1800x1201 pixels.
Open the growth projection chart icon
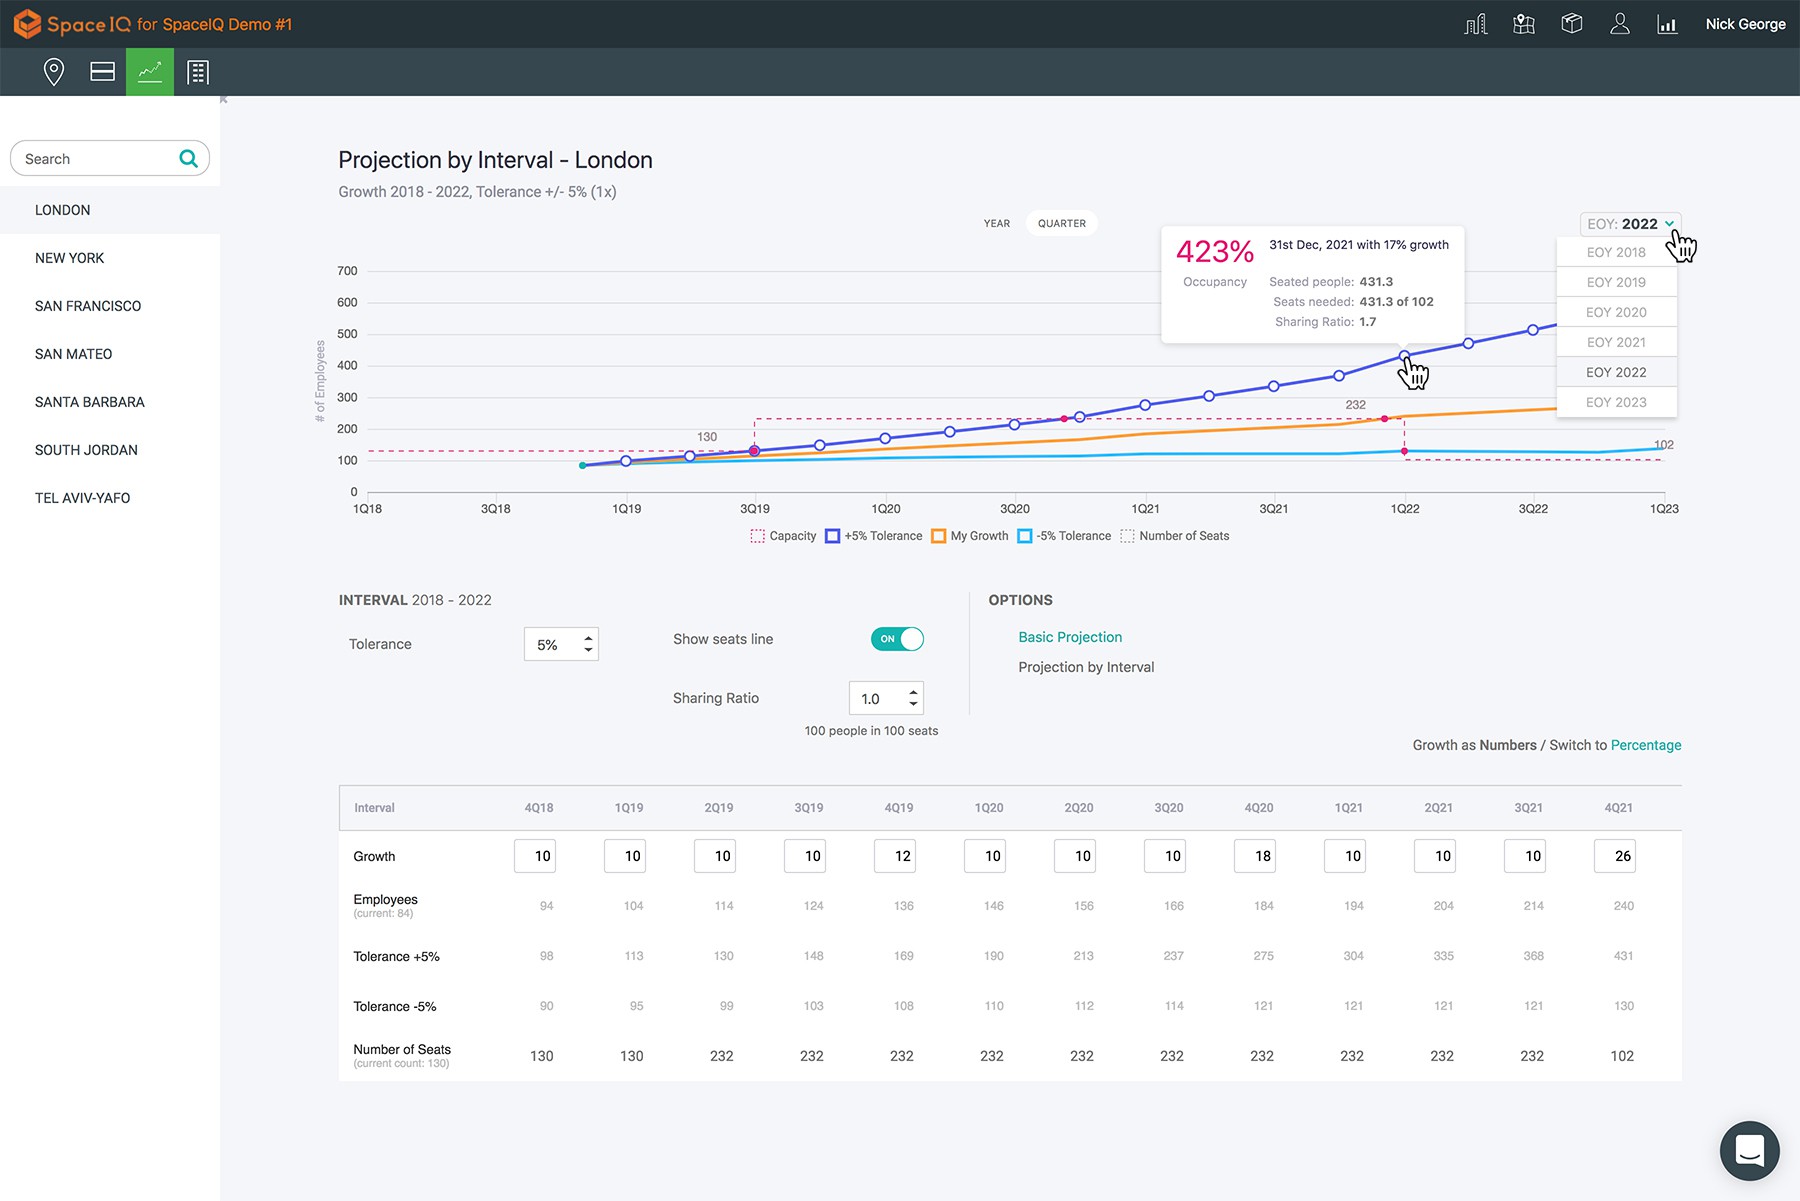coord(150,71)
